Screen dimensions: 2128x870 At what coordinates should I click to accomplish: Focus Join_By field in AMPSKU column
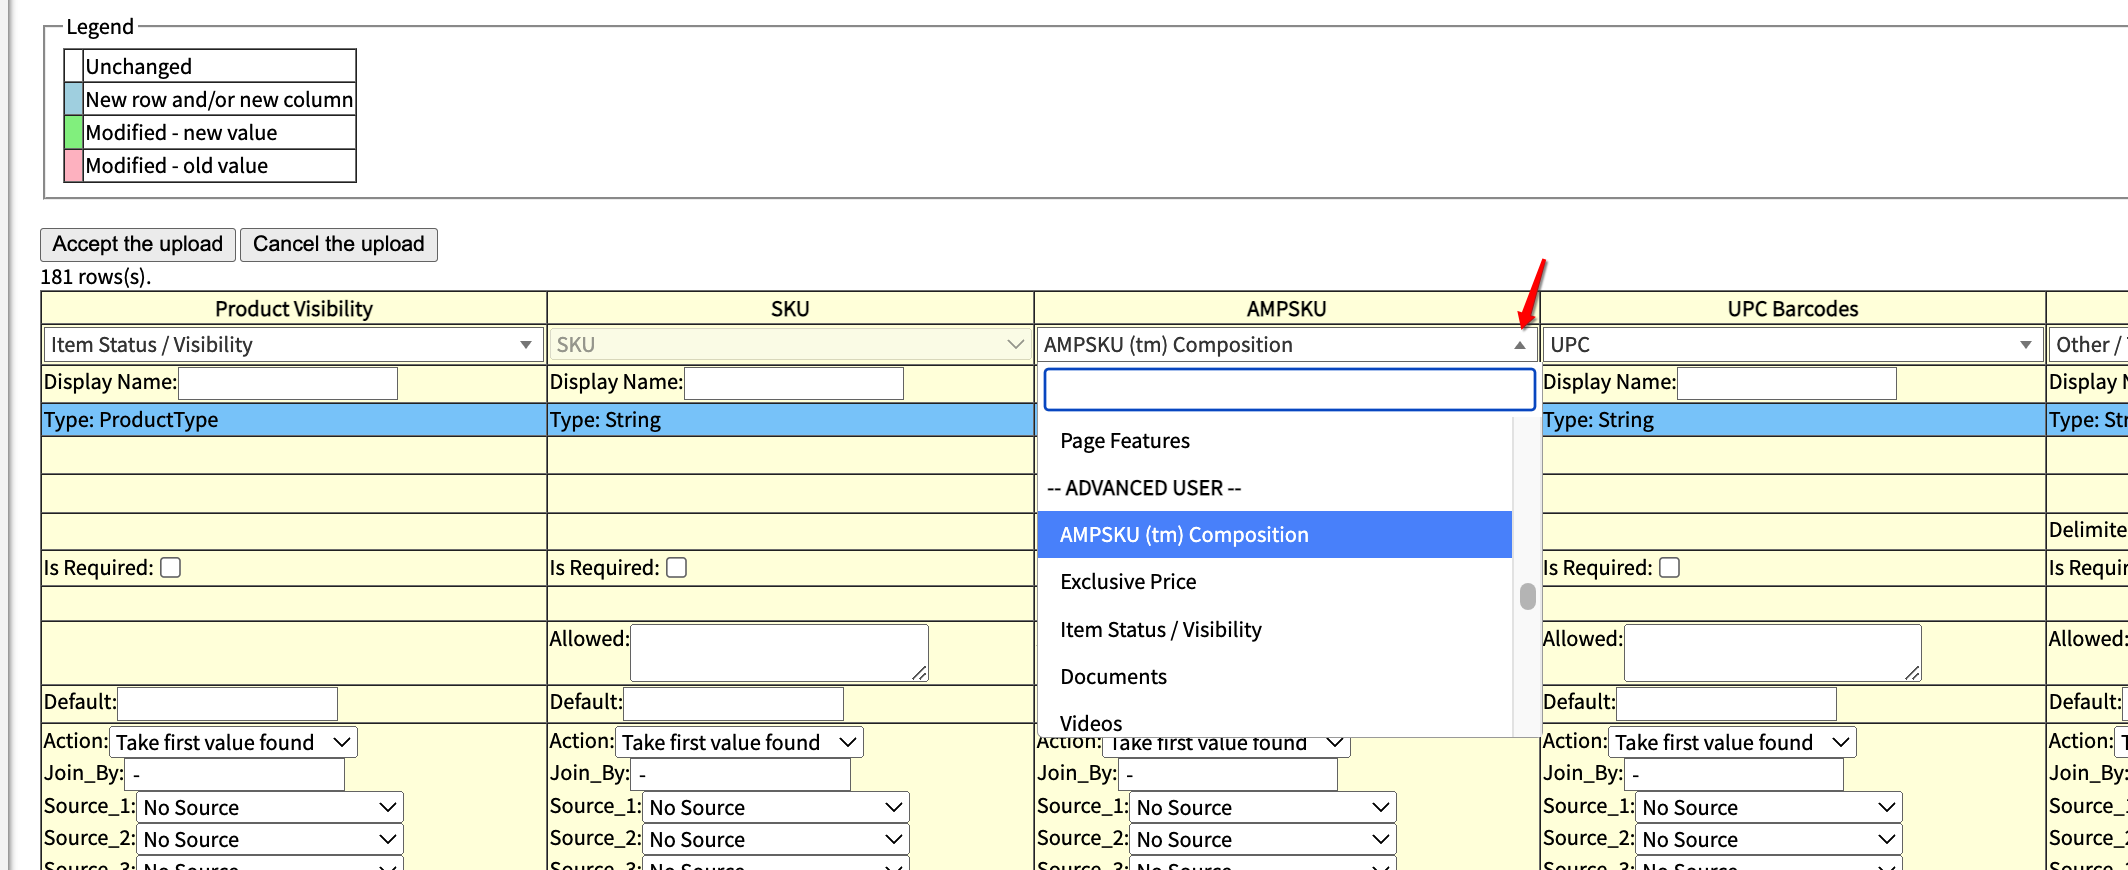tap(1228, 774)
